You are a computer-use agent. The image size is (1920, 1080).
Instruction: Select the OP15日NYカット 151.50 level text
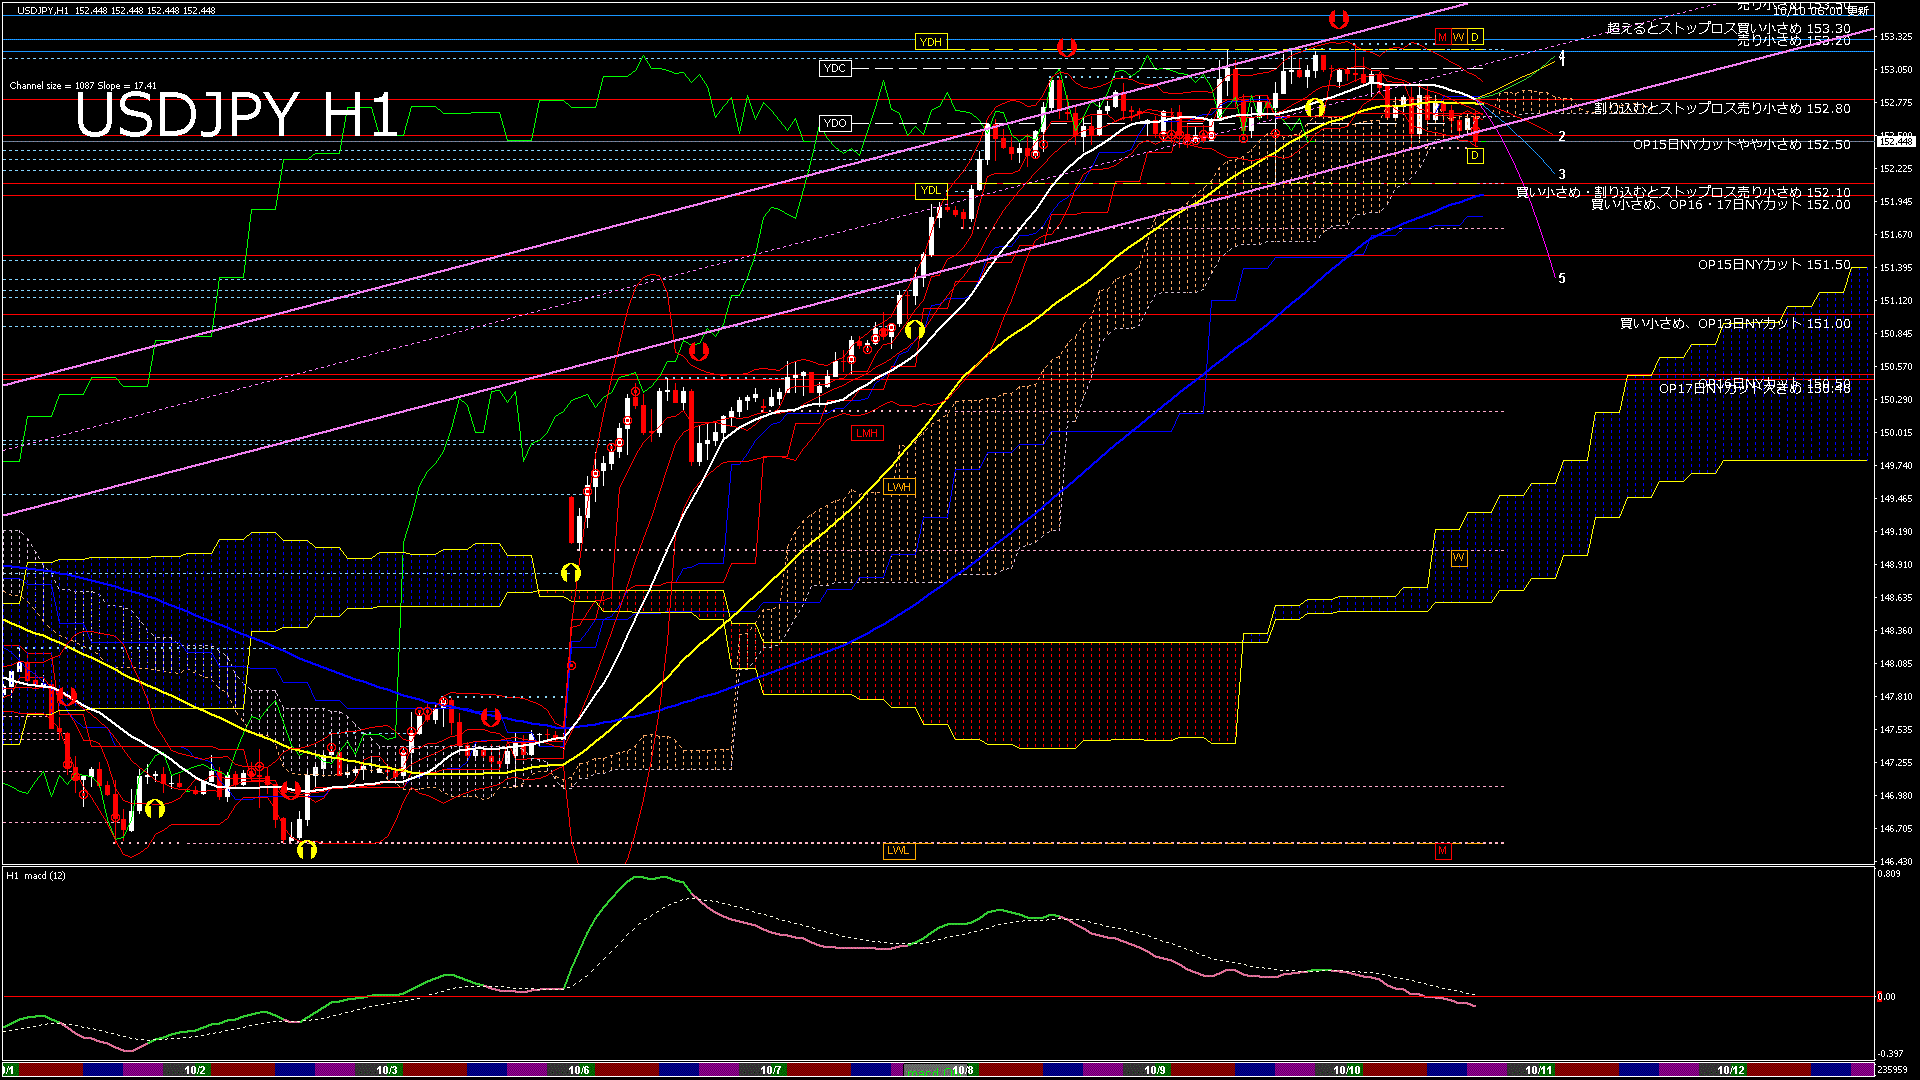pos(1773,265)
